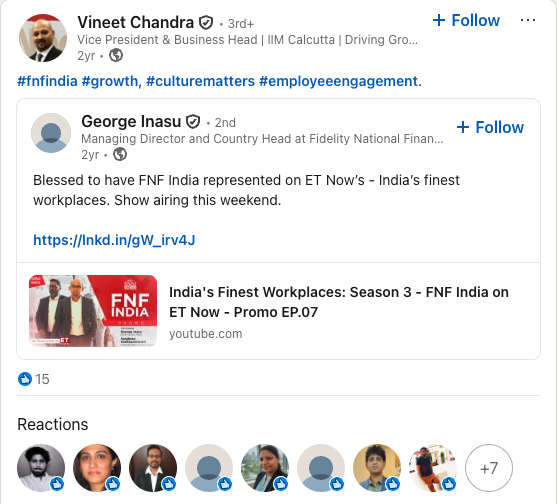Open the lnkd.in/gW_irv4J link

coord(114,240)
